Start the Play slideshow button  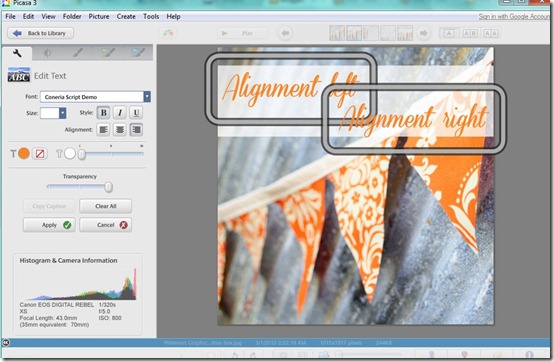tap(242, 33)
